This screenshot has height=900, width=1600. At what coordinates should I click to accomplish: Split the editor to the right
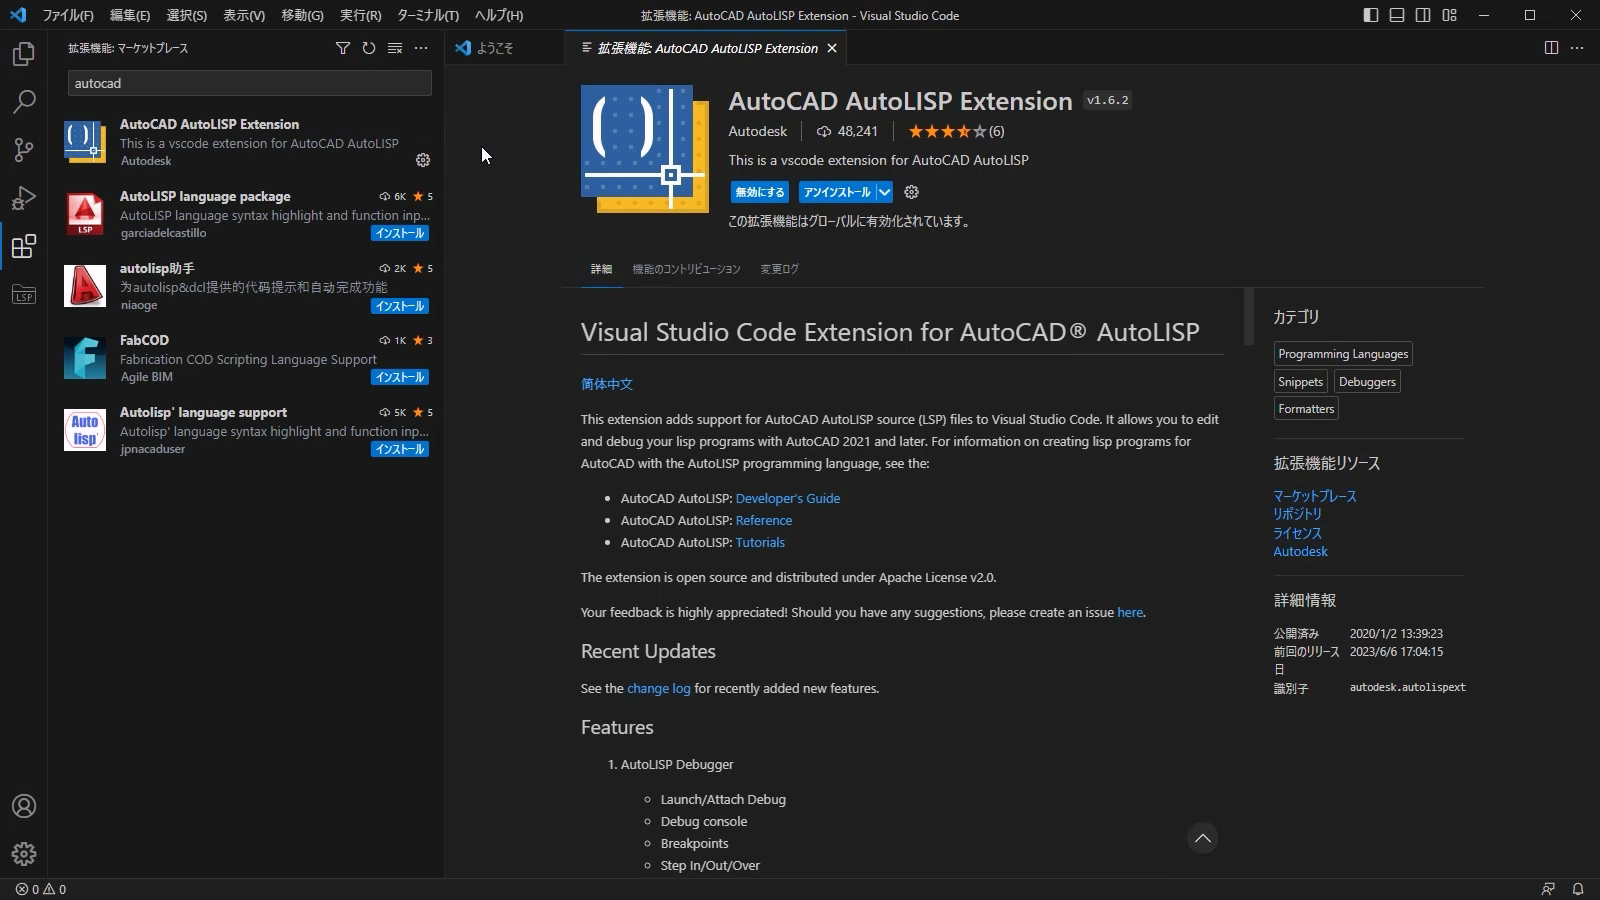point(1551,48)
